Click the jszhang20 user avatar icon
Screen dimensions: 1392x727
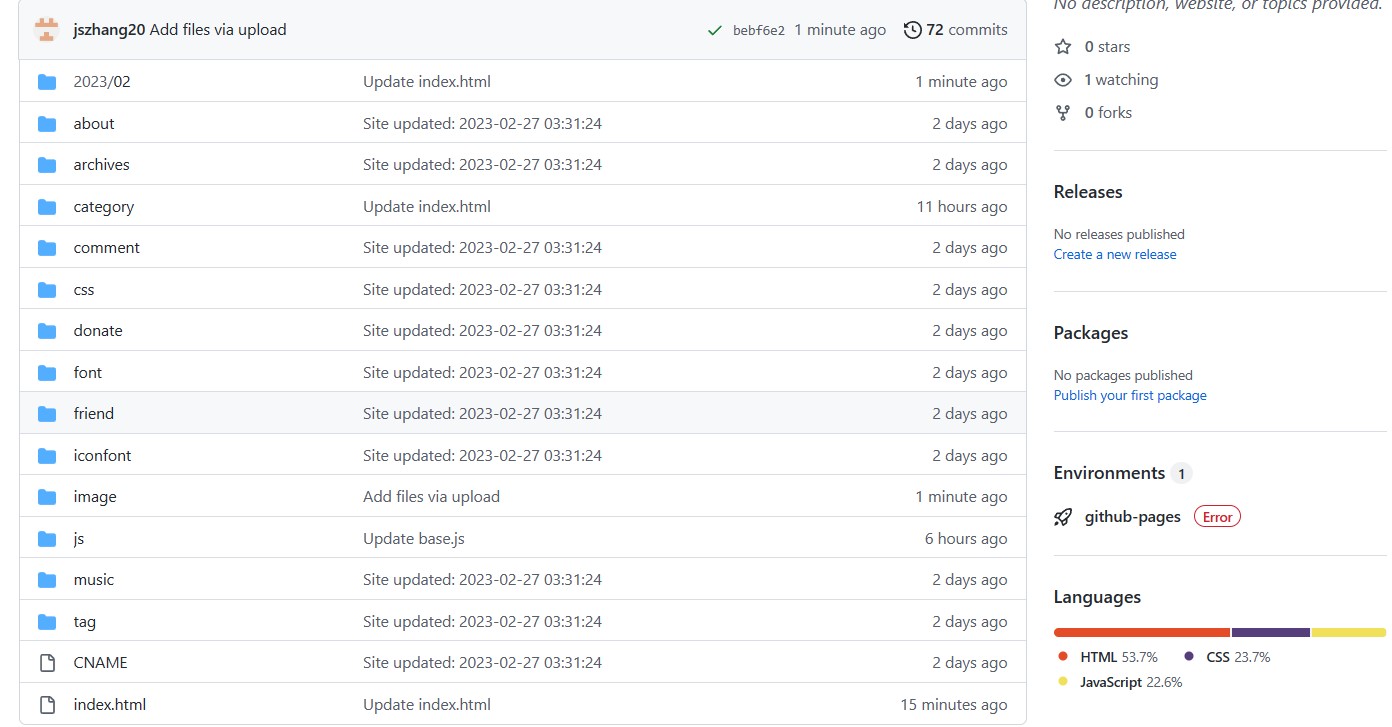(46, 30)
